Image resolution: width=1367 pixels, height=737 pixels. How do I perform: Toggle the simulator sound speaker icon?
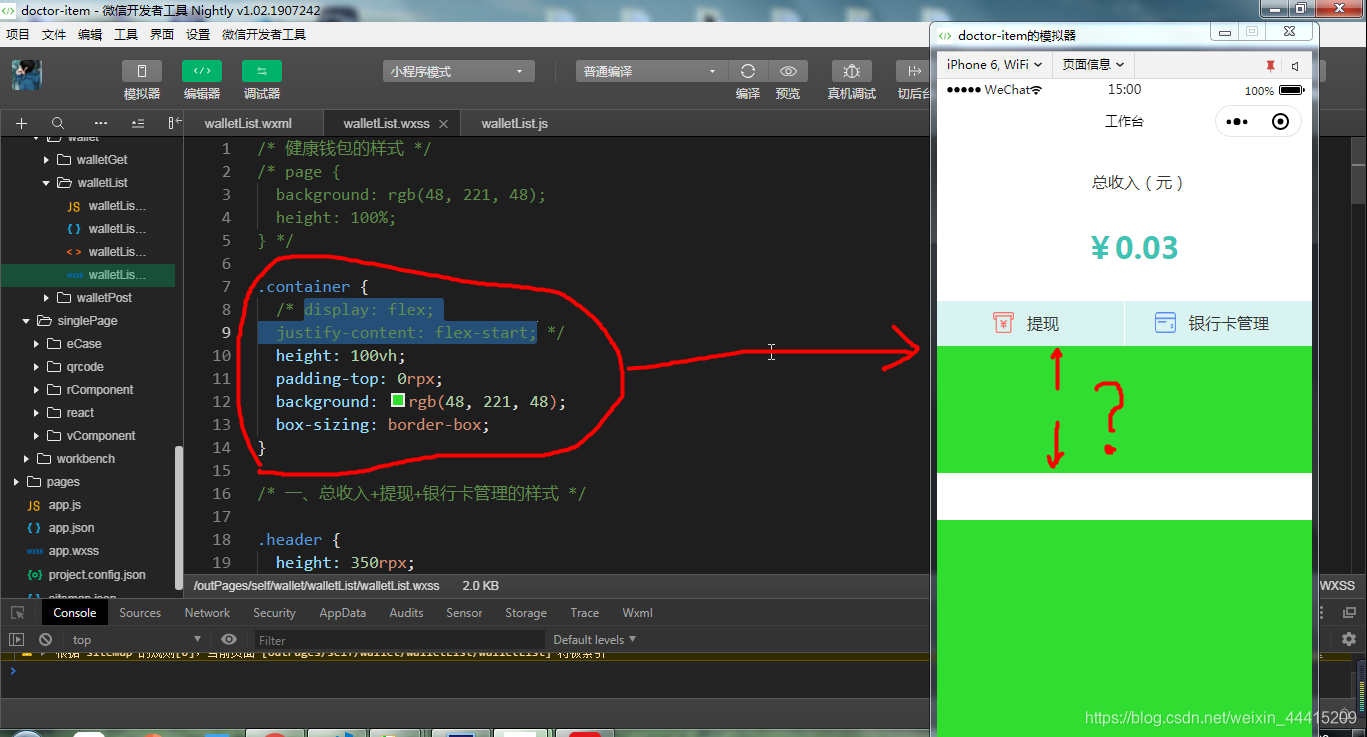1294,66
